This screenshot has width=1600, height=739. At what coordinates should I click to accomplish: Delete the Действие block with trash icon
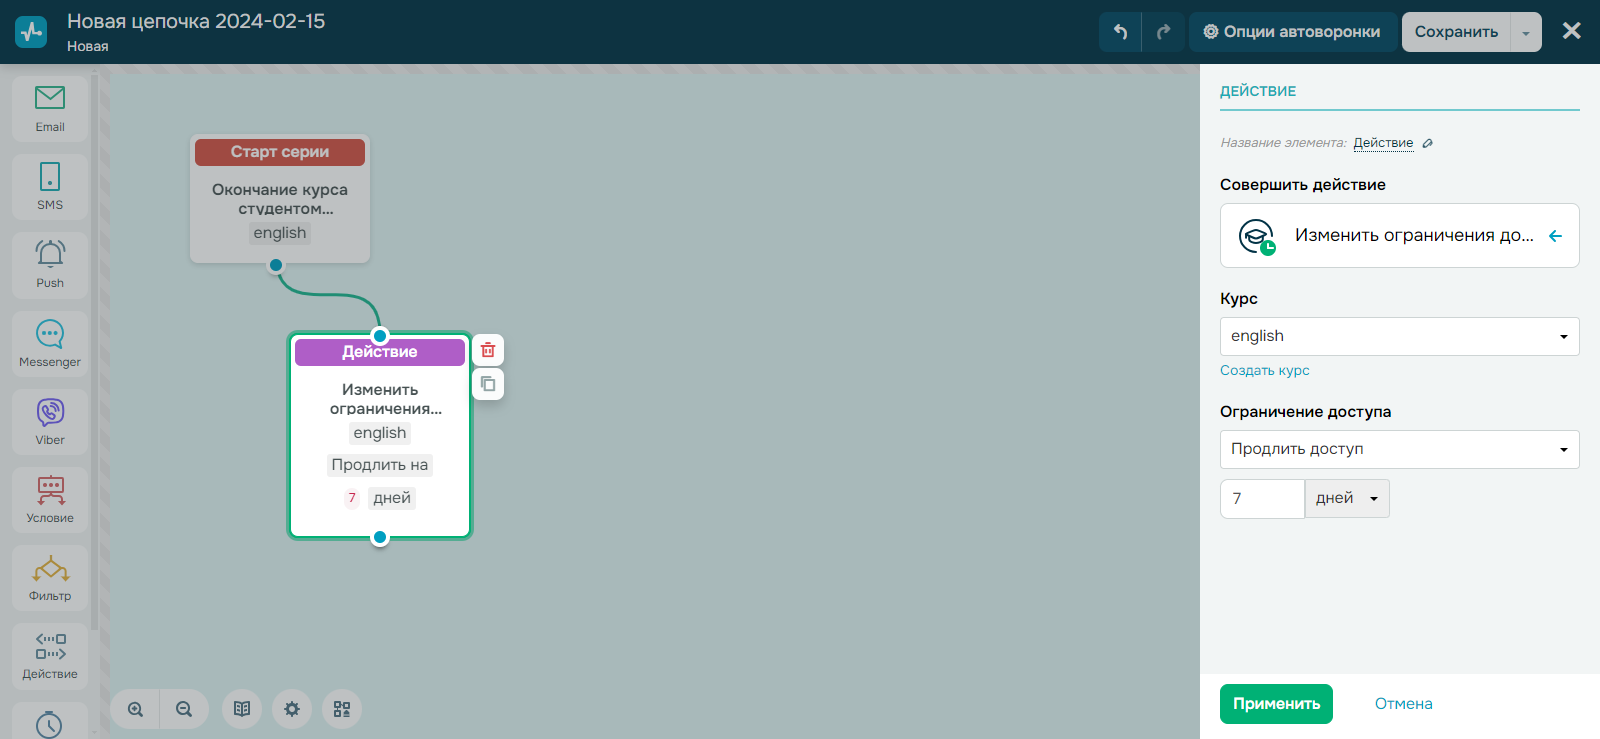click(488, 350)
